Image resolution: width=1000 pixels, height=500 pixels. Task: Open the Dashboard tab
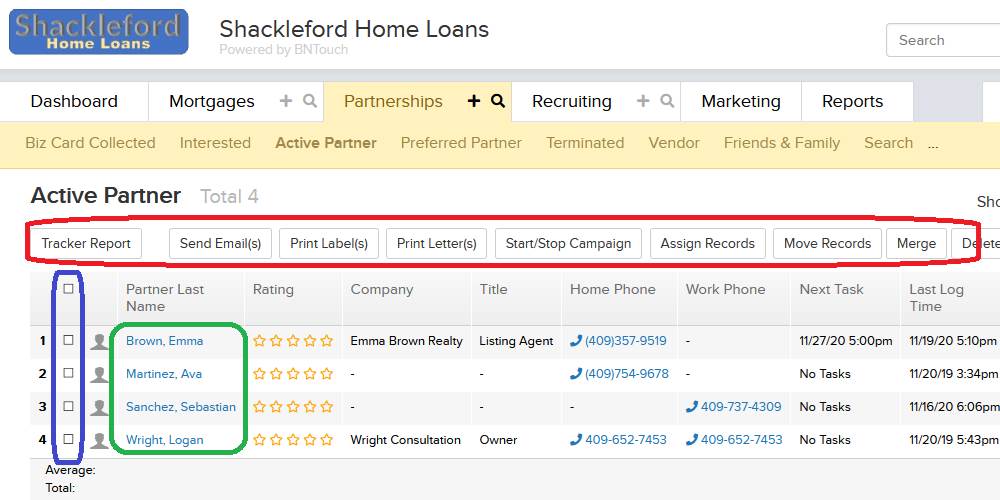coord(74,101)
